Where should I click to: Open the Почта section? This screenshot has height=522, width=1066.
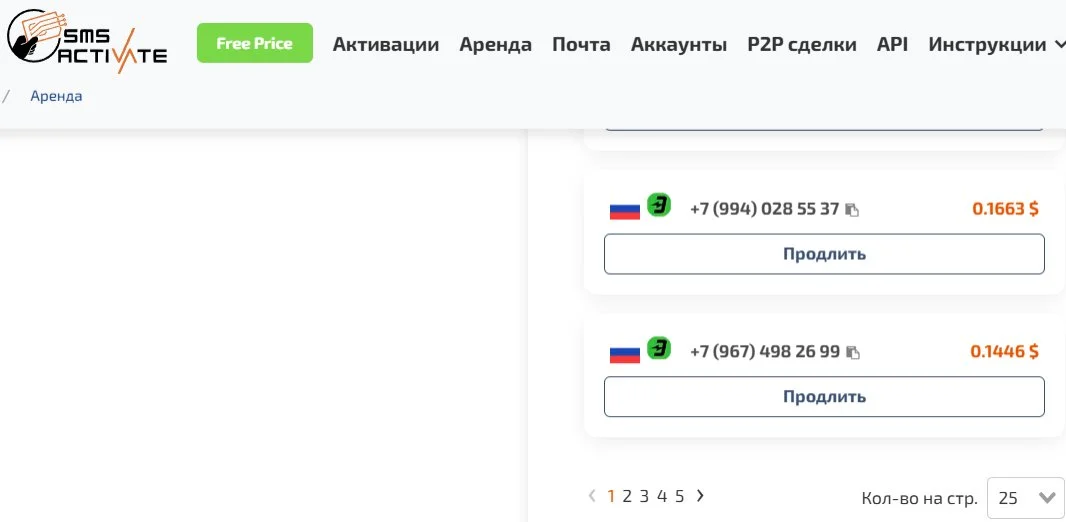[581, 45]
